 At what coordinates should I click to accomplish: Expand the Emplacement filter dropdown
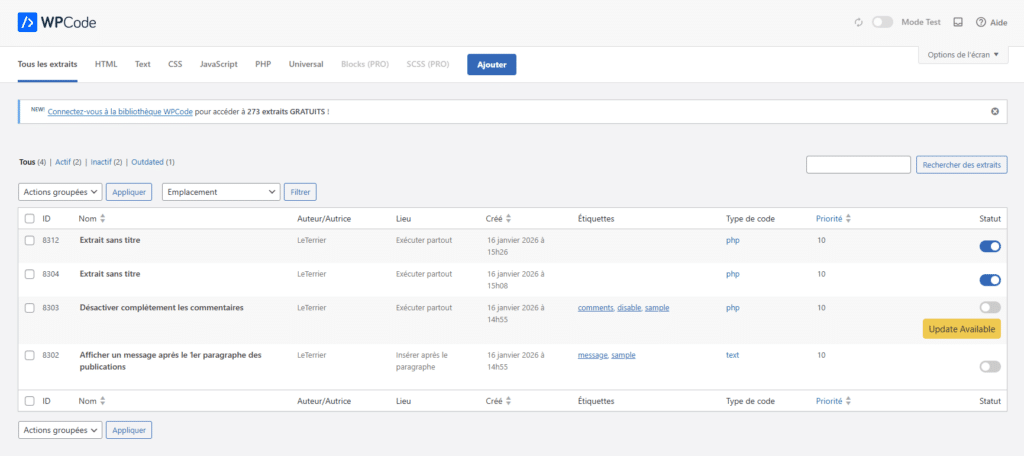coord(221,191)
